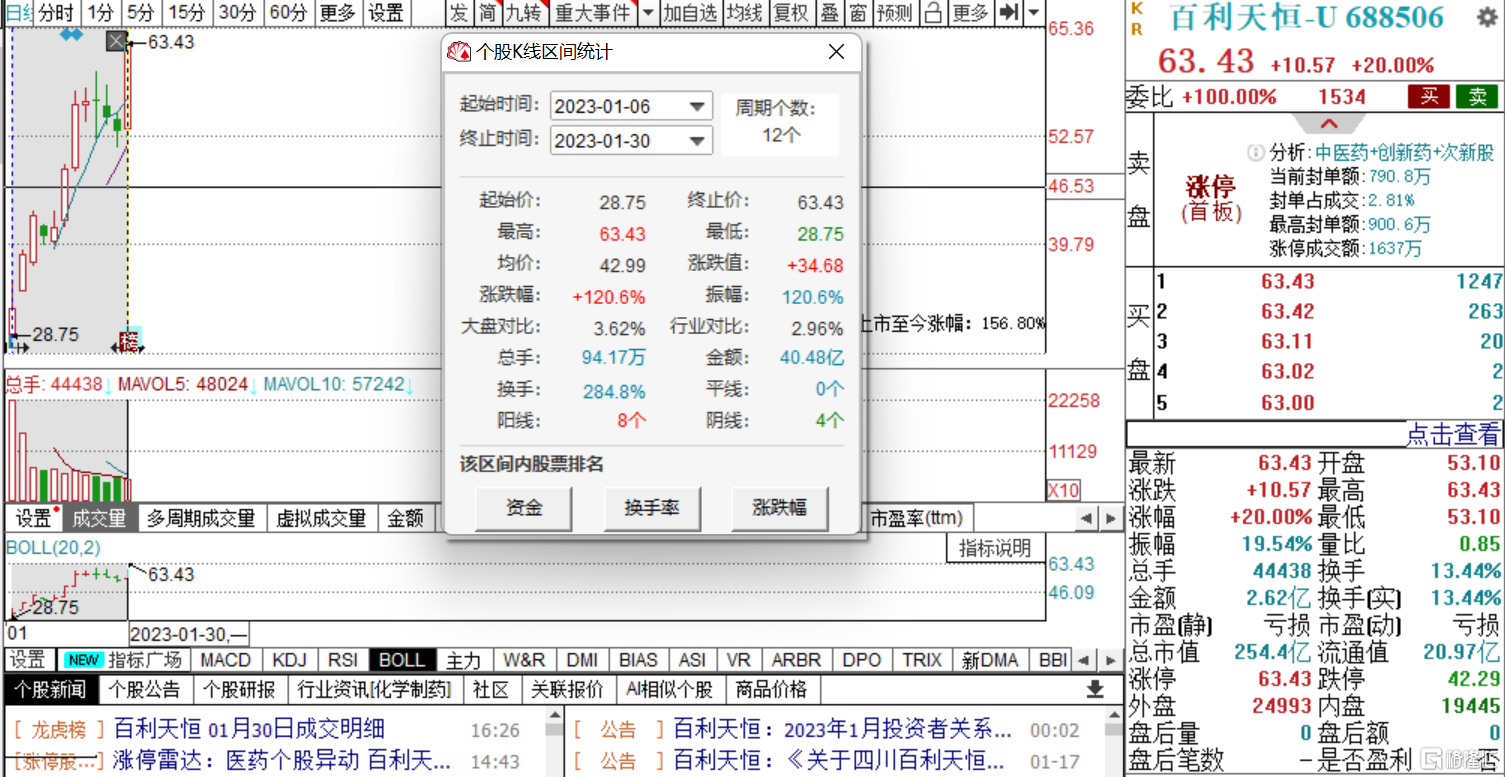Screen dimensions: 1505x777
Task: Click the 换手率 ranking button
Action: click(x=652, y=508)
